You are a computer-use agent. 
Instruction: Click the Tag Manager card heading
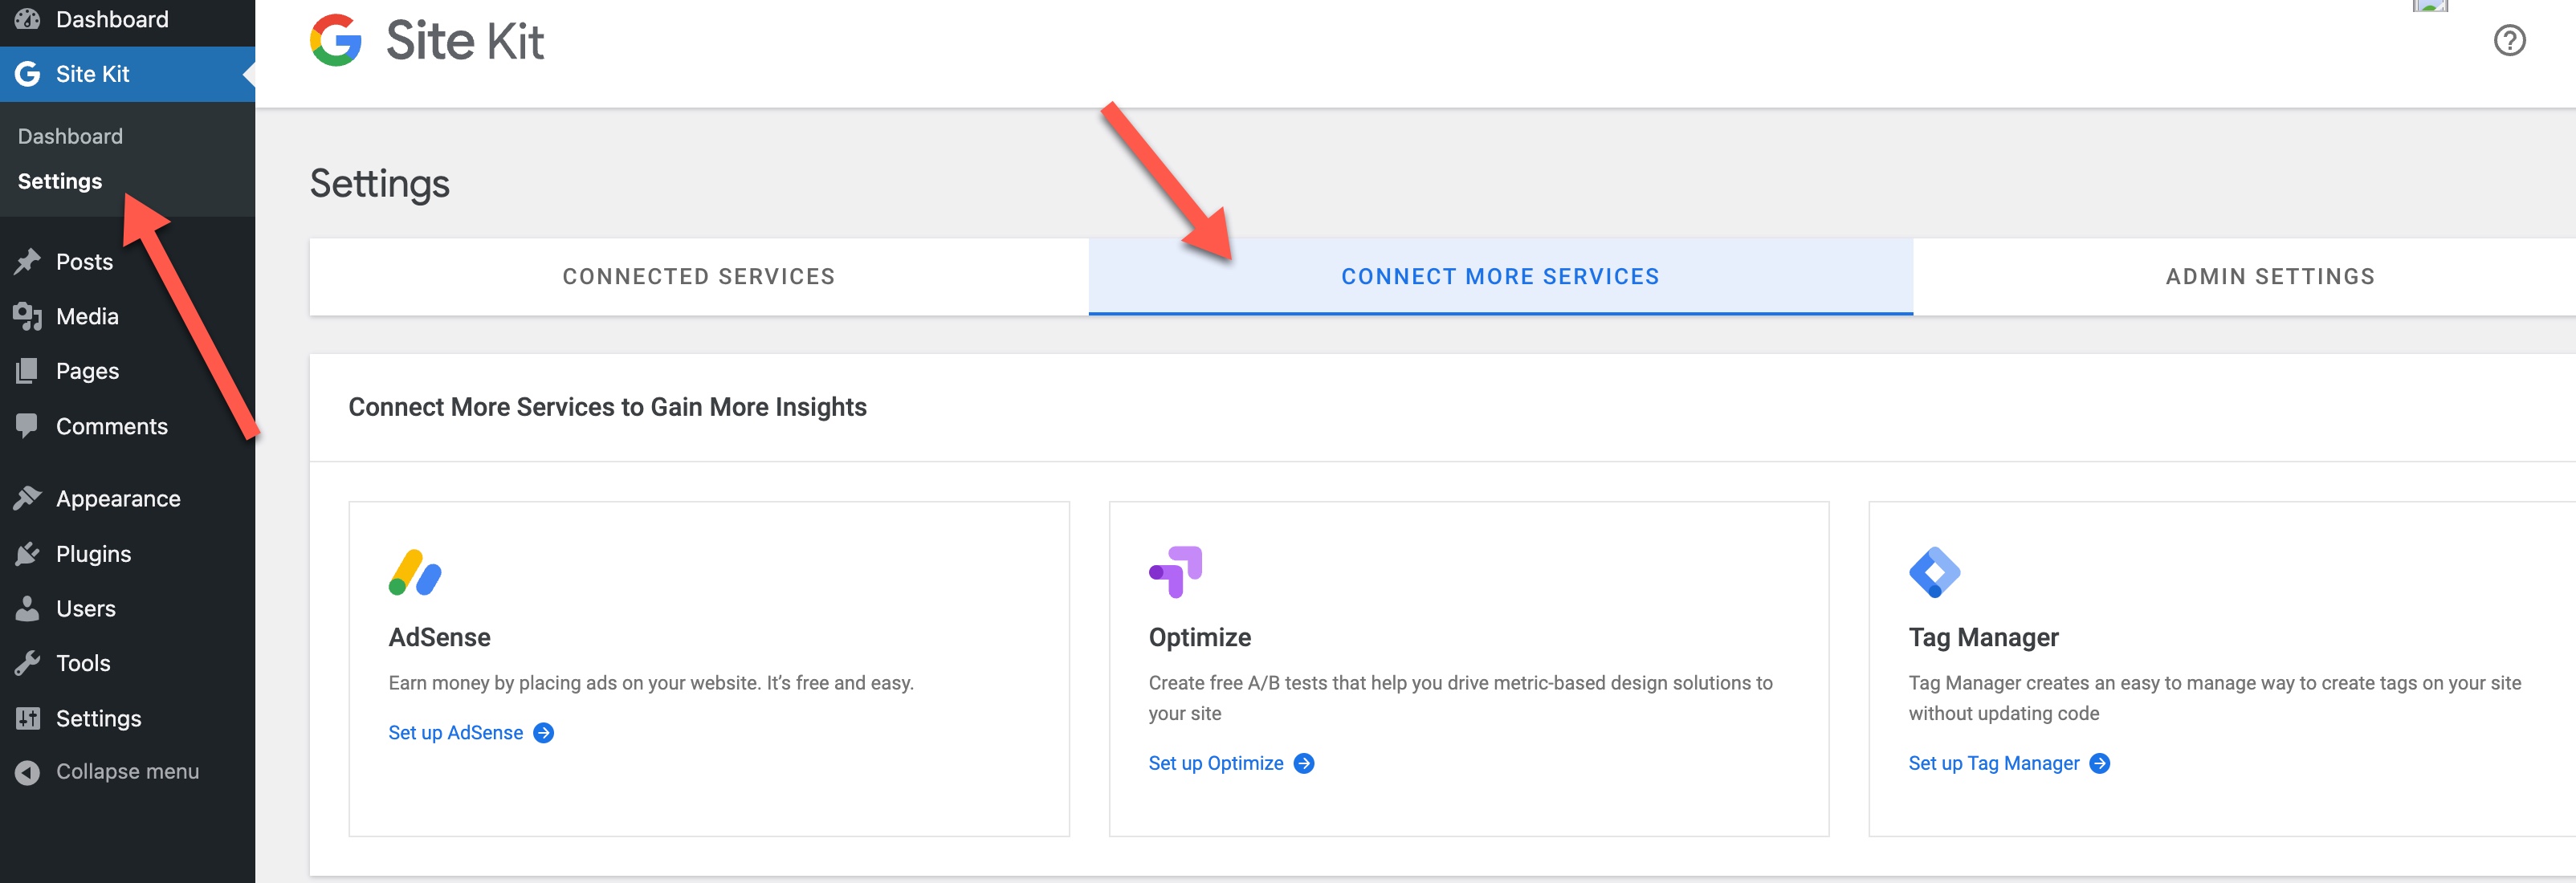click(1983, 638)
